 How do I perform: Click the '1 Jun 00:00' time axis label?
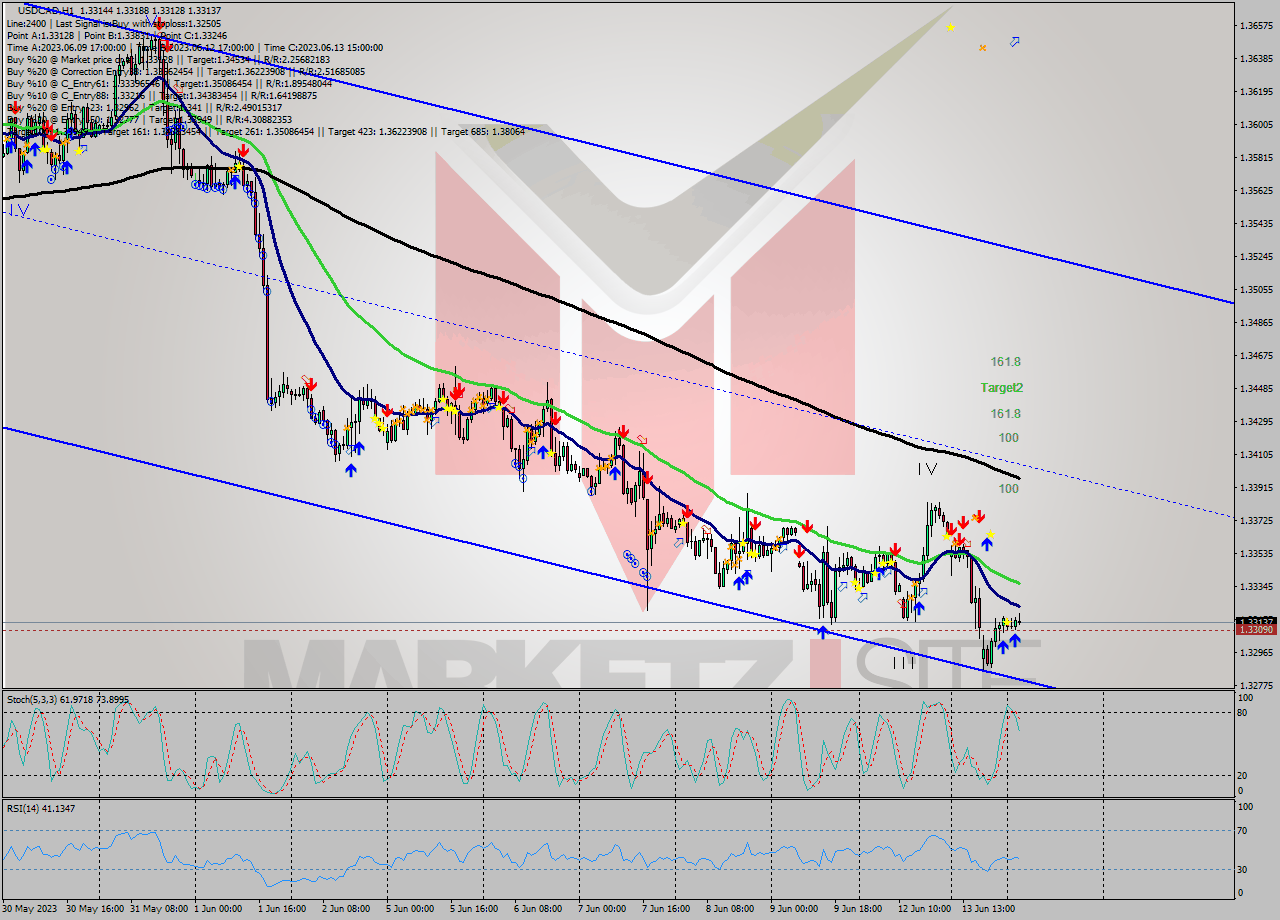coord(218,909)
